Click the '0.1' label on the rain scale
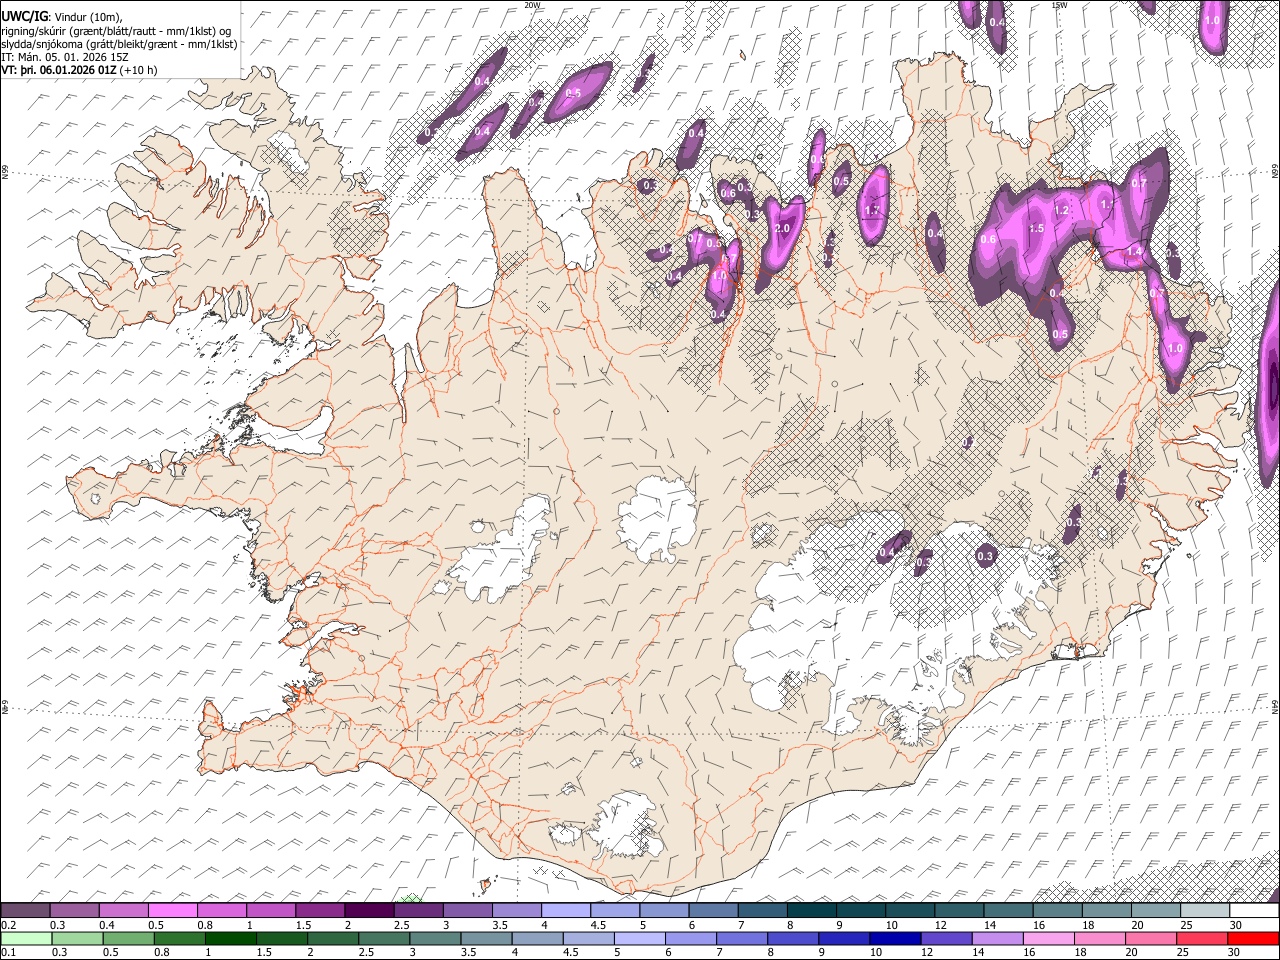The height and width of the screenshot is (960, 1280). pos(9,952)
